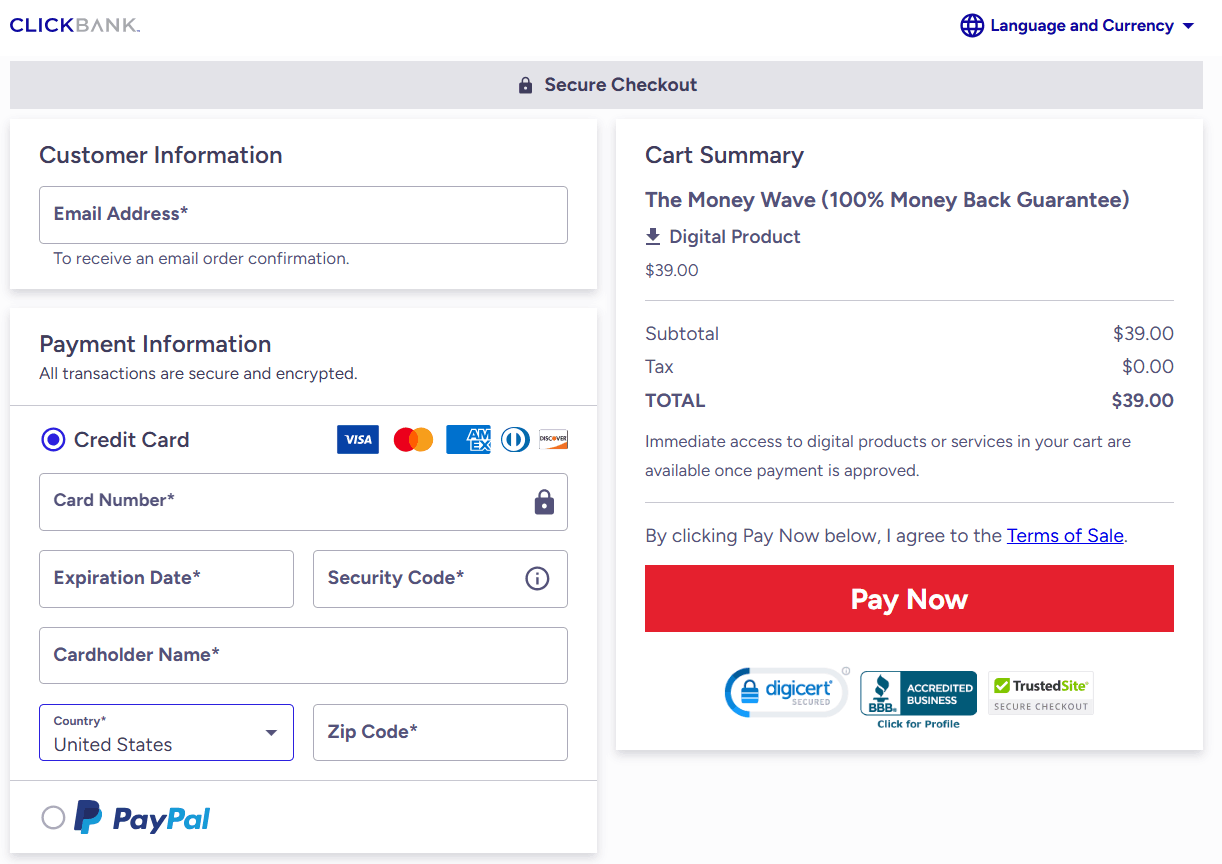This screenshot has height=864, width=1222.
Task: Click the Email Address input field
Action: pos(303,214)
